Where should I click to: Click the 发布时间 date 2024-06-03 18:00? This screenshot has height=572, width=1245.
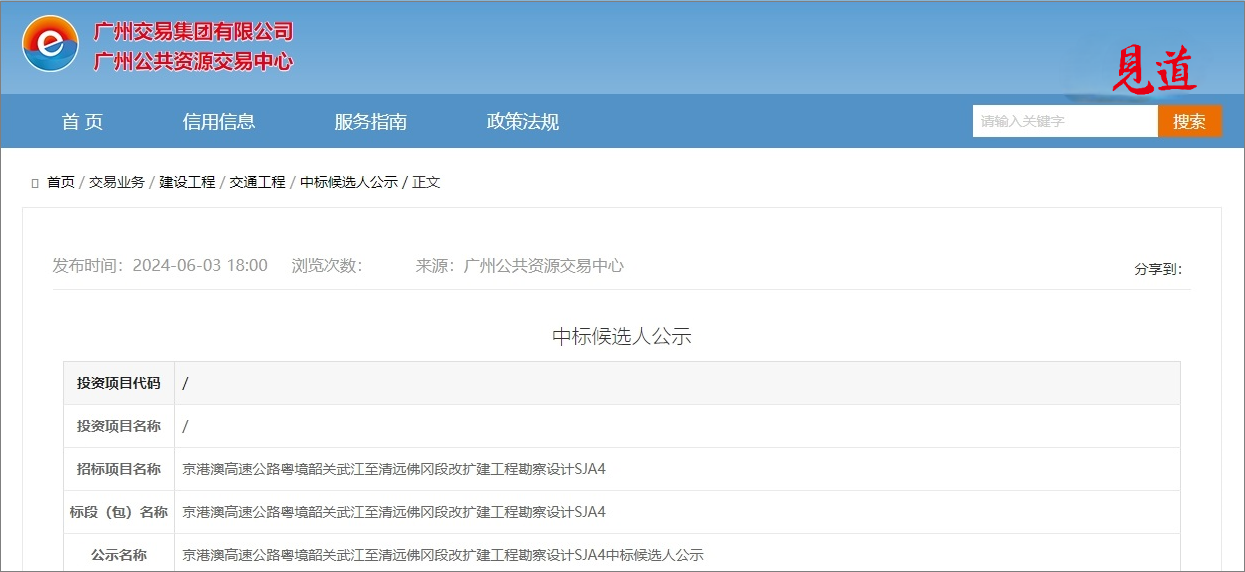200,266
